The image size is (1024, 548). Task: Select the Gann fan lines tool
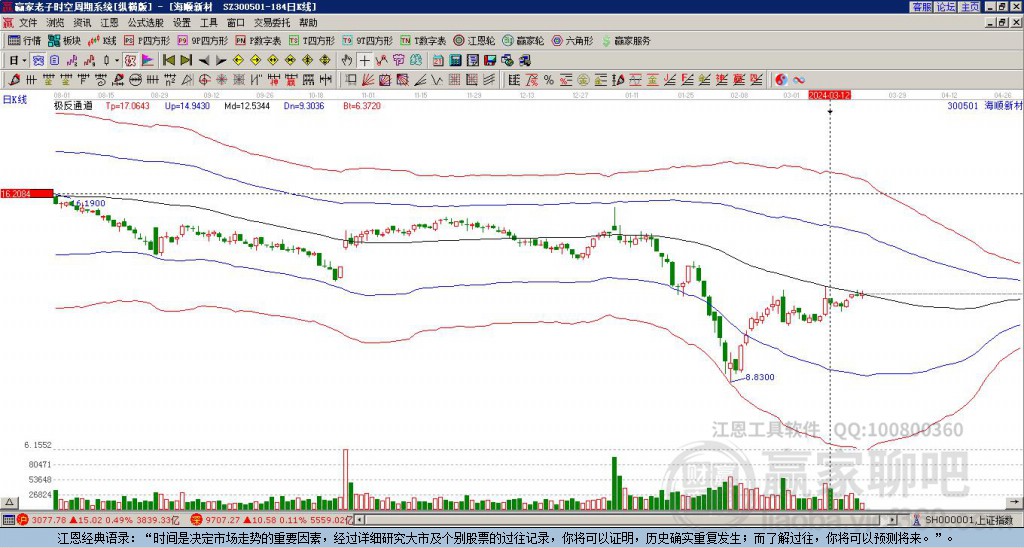pos(368,80)
